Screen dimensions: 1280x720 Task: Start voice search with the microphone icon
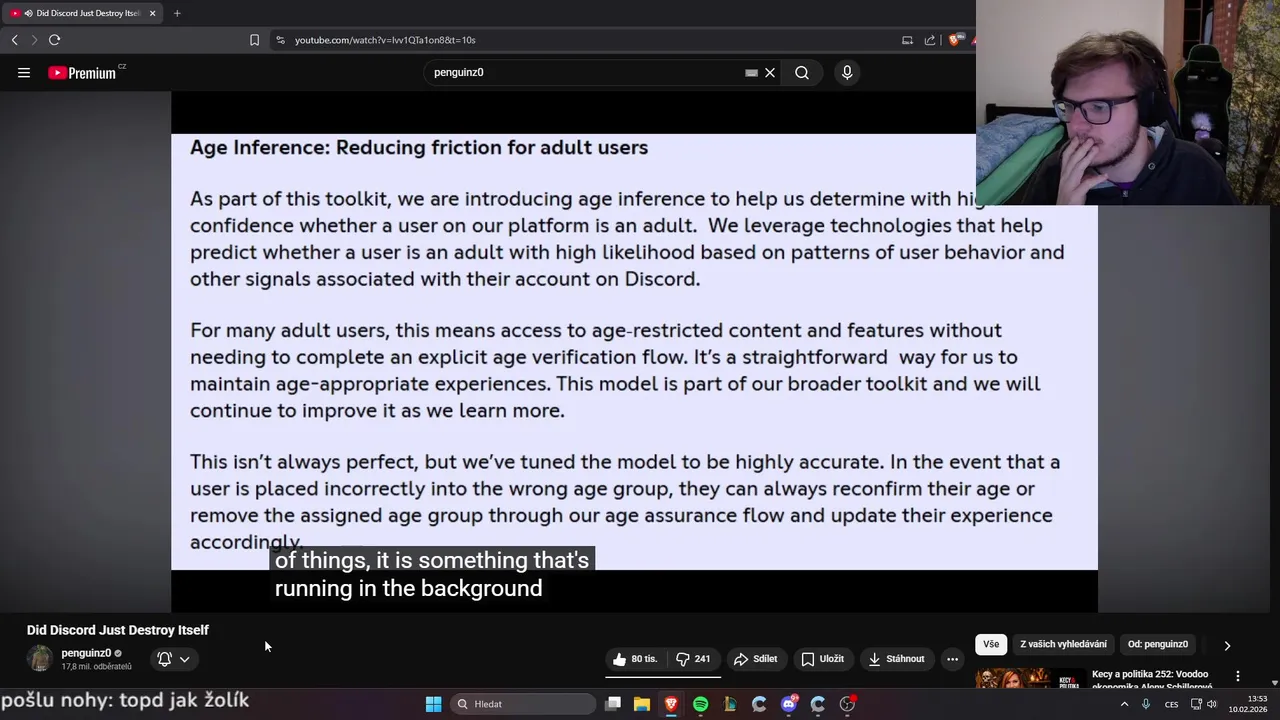[x=847, y=72]
